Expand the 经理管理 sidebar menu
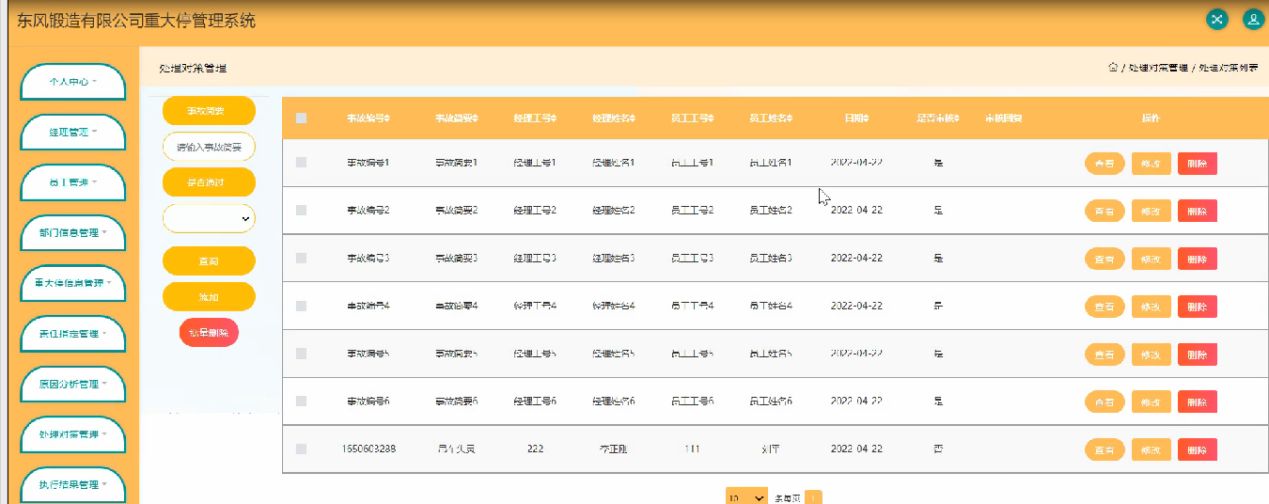The height and width of the screenshot is (504, 1269). [74, 132]
